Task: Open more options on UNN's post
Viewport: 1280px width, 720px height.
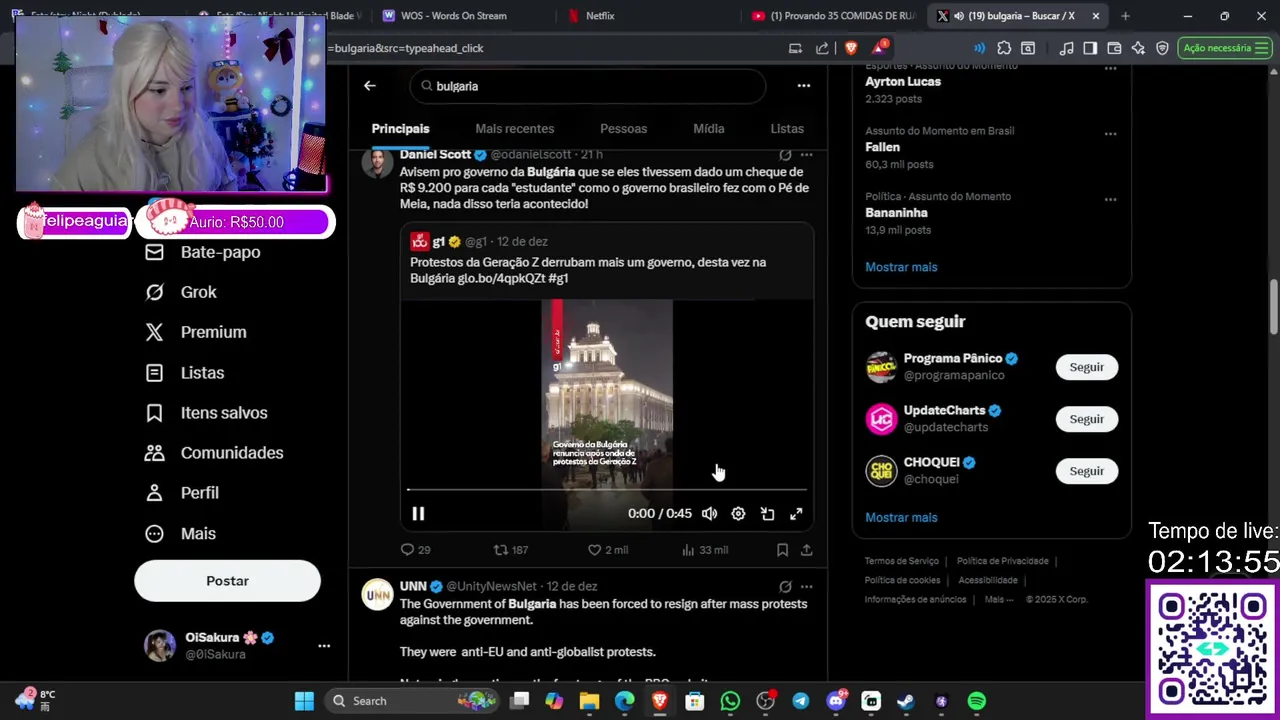Action: [x=806, y=587]
